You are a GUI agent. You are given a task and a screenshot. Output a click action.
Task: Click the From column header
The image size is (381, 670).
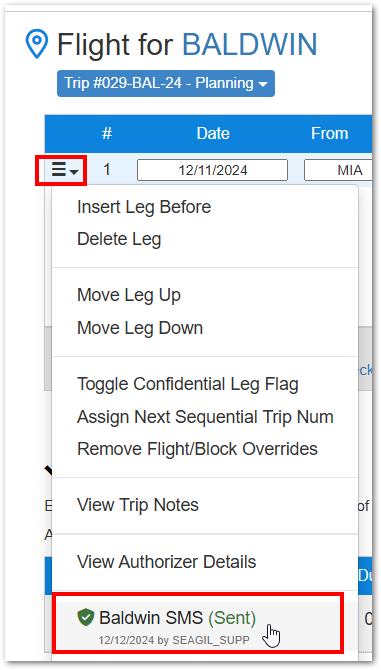329,133
